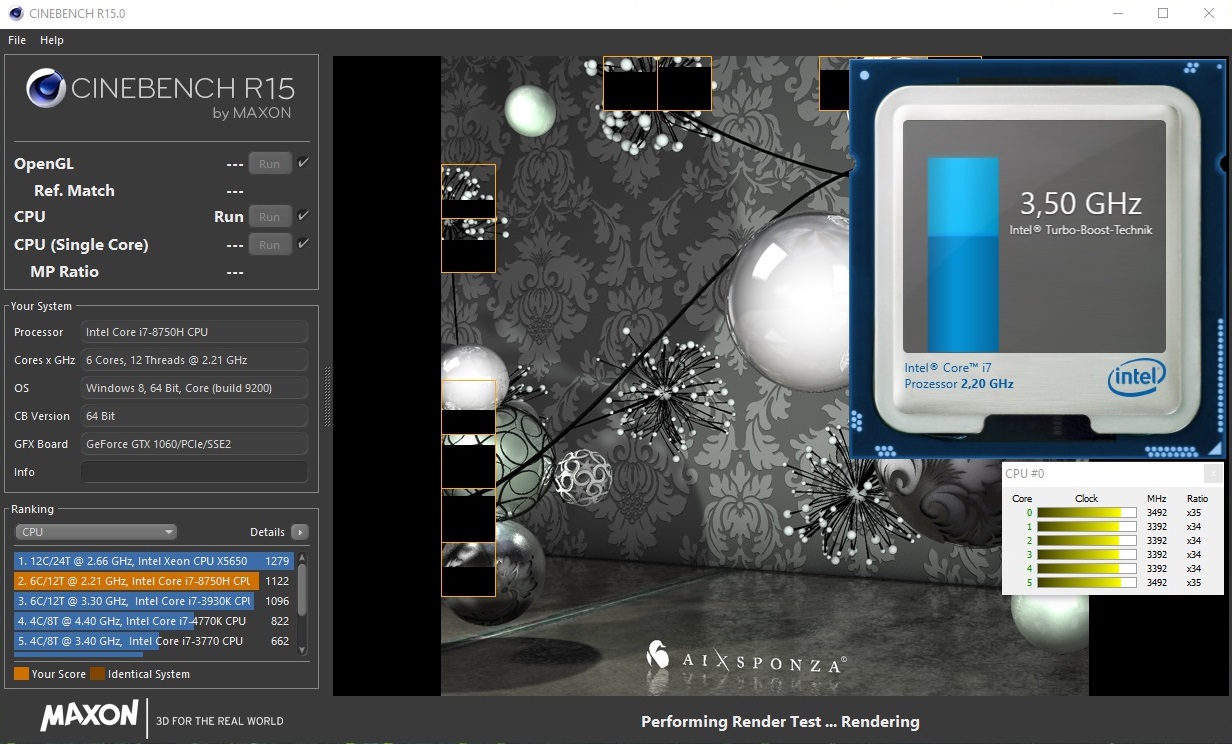The height and width of the screenshot is (744, 1232).
Task: Click the brown Identical System legend swatch
Action: pyautogui.click(x=97, y=674)
